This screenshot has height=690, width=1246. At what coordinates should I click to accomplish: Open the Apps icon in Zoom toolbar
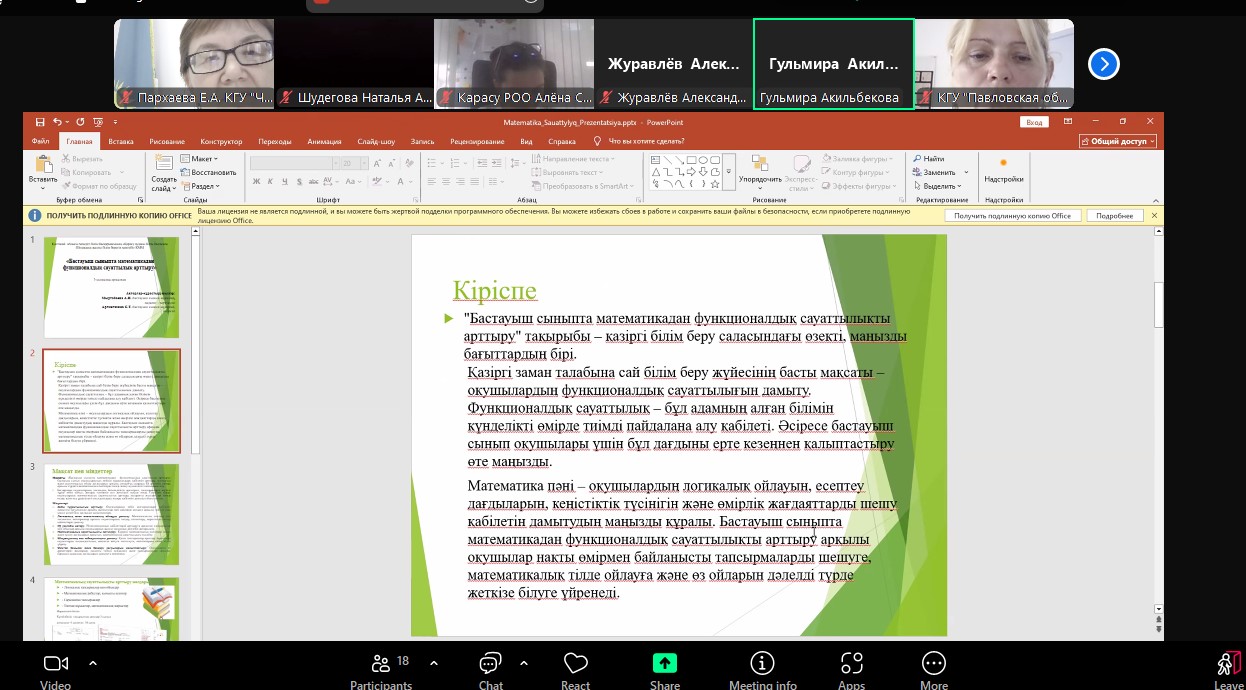click(x=851, y=664)
